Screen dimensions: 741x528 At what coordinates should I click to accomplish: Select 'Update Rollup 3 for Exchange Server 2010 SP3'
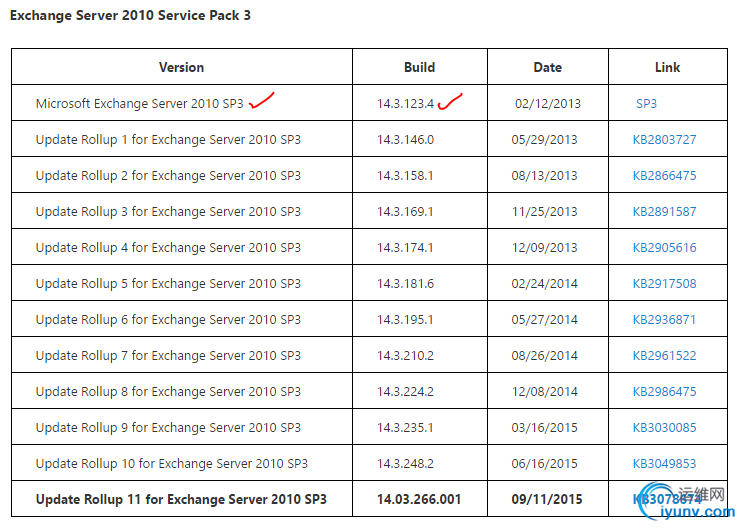click(168, 211)
